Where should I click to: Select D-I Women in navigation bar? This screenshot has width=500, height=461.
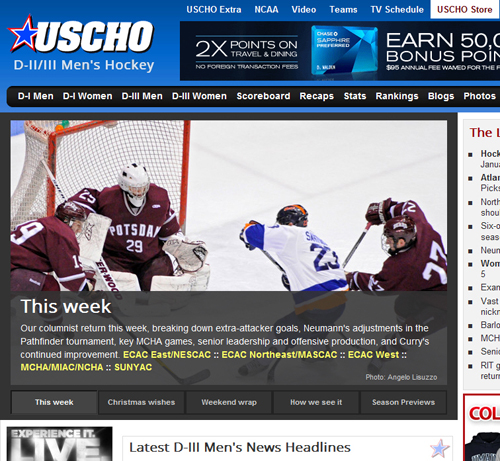[87, 96]
